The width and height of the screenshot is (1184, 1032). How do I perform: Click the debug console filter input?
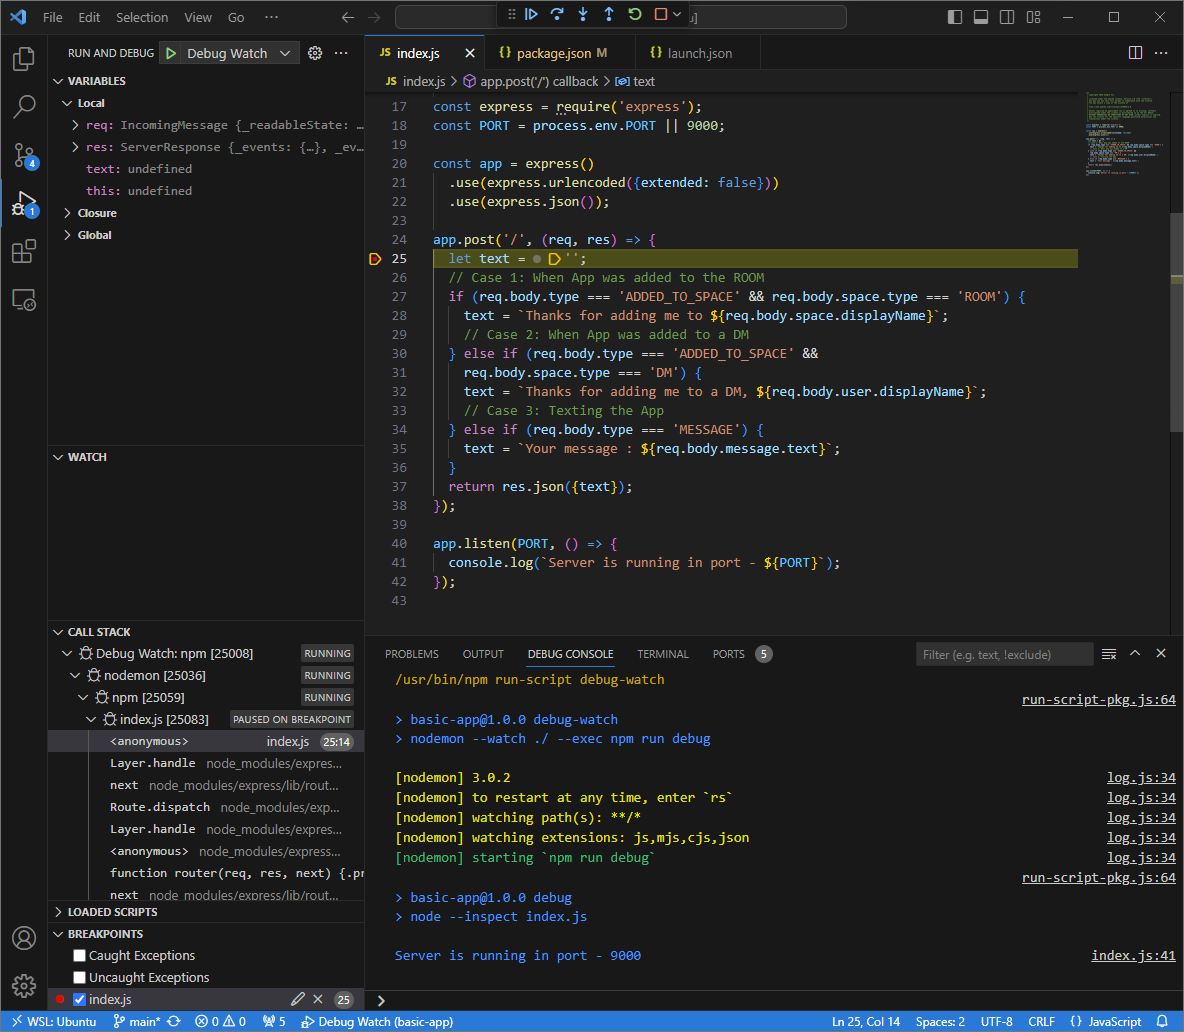[1004, 654]
